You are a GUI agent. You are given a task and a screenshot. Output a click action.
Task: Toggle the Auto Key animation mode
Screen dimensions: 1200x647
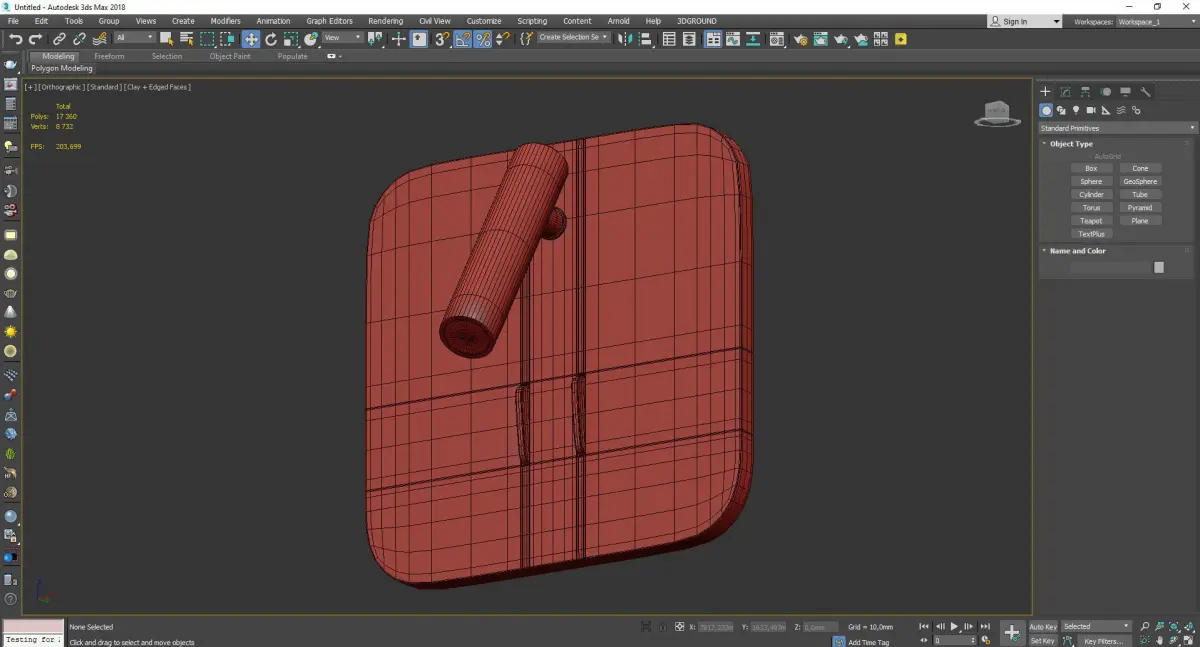pos(1043,627)
